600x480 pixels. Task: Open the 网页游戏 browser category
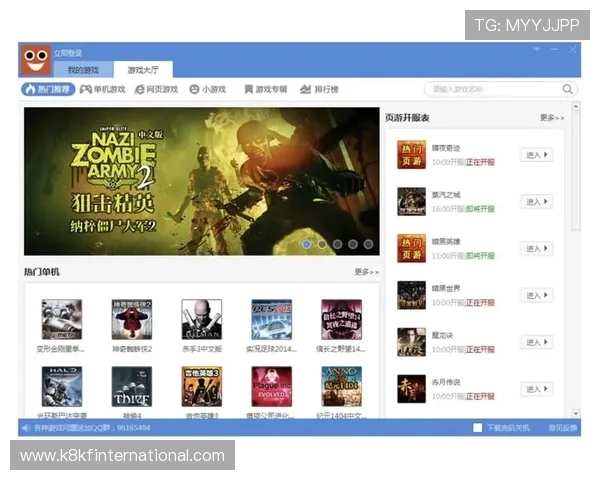click(157, 89)
